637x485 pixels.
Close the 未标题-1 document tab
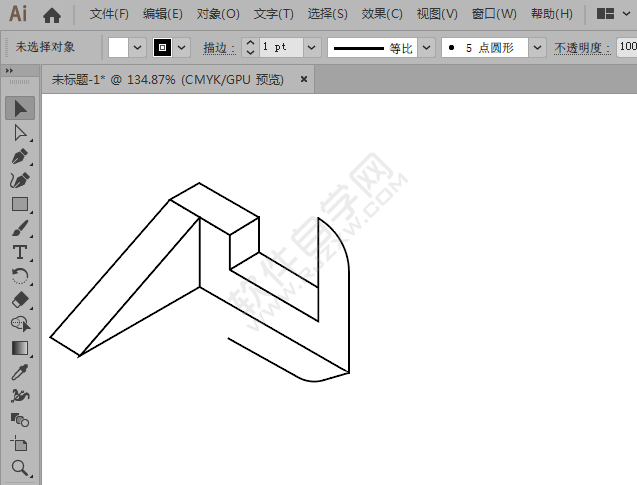303,78
